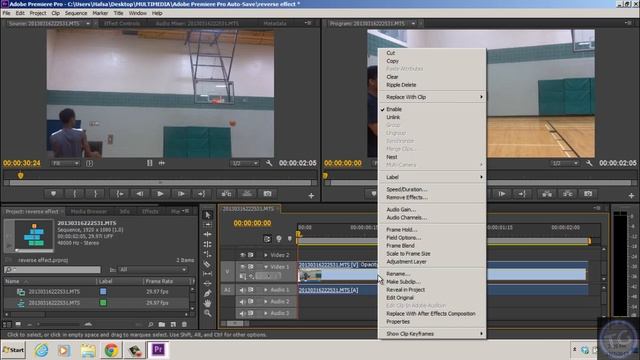Export frame camera icon in Program monitor
Image resolution: width=640 pixels, height=360 pixels.
[x=588, y=194]
